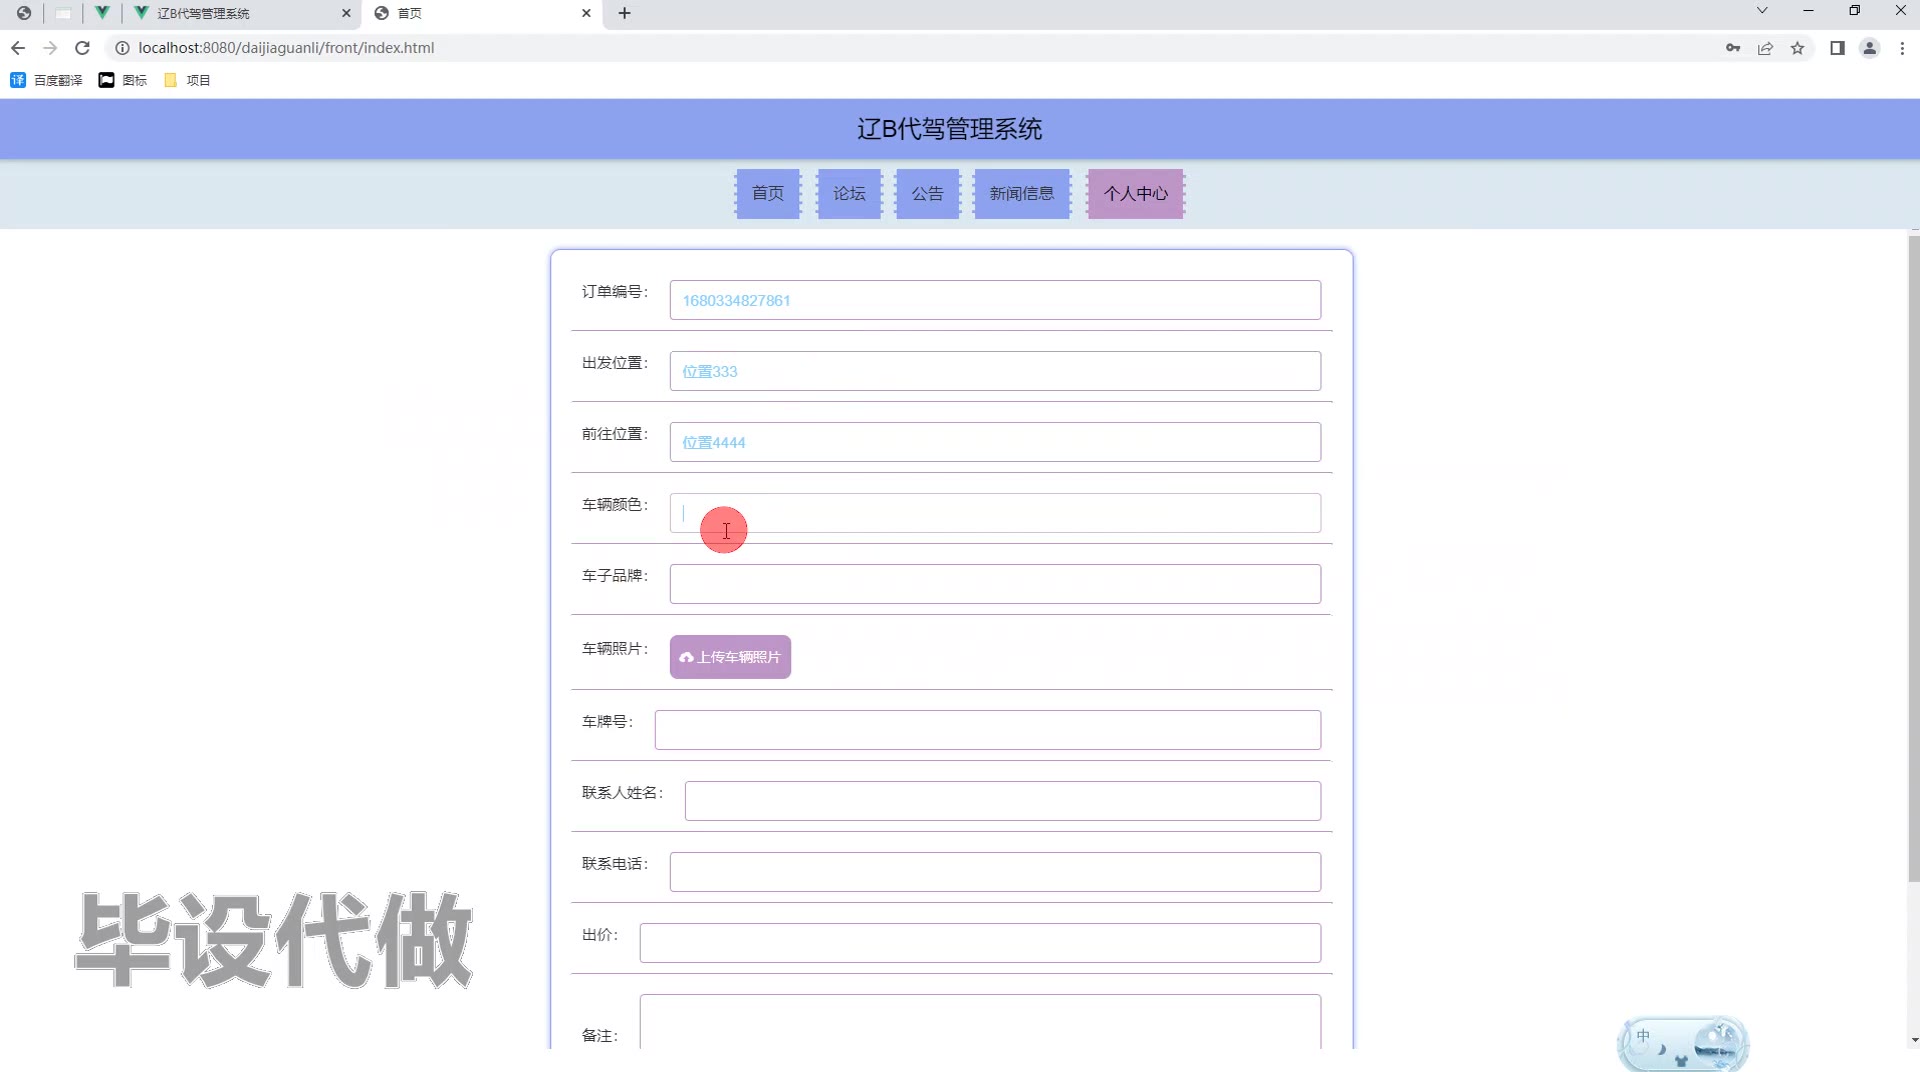Open the 百度翻译 bookmark

pos(47,80)
